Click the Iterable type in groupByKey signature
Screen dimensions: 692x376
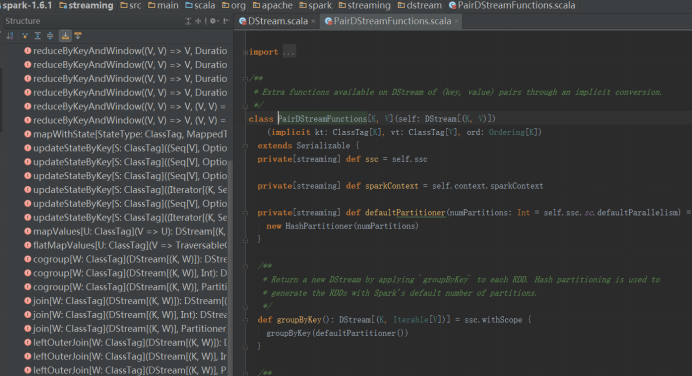(410, 320)
